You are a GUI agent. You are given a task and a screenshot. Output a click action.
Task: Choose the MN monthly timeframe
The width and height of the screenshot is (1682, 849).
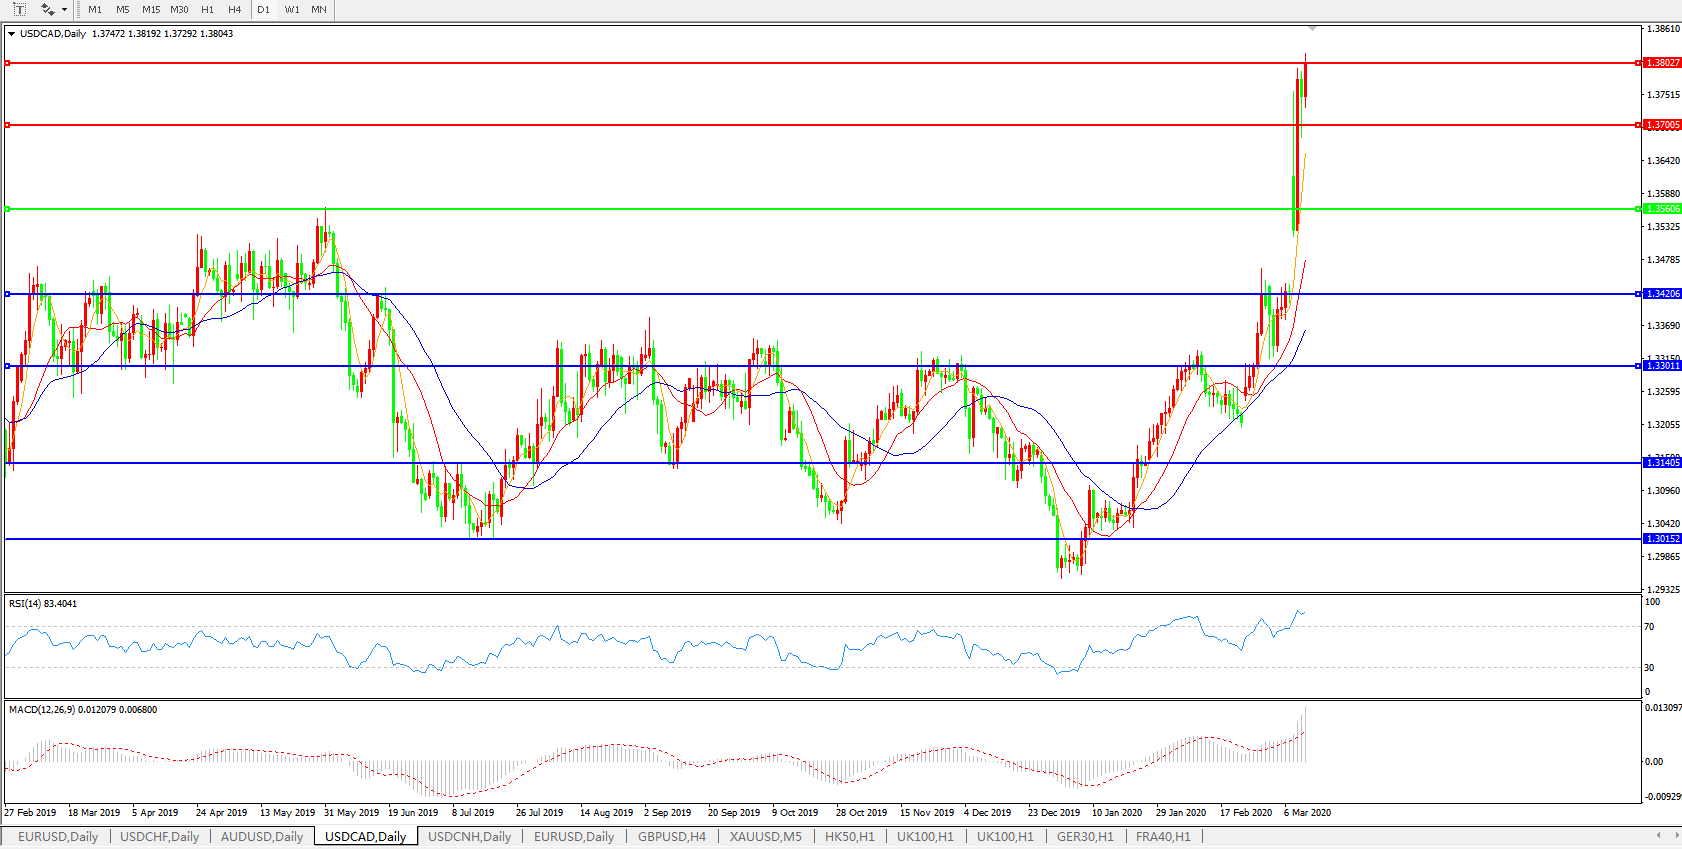(319, 10)
